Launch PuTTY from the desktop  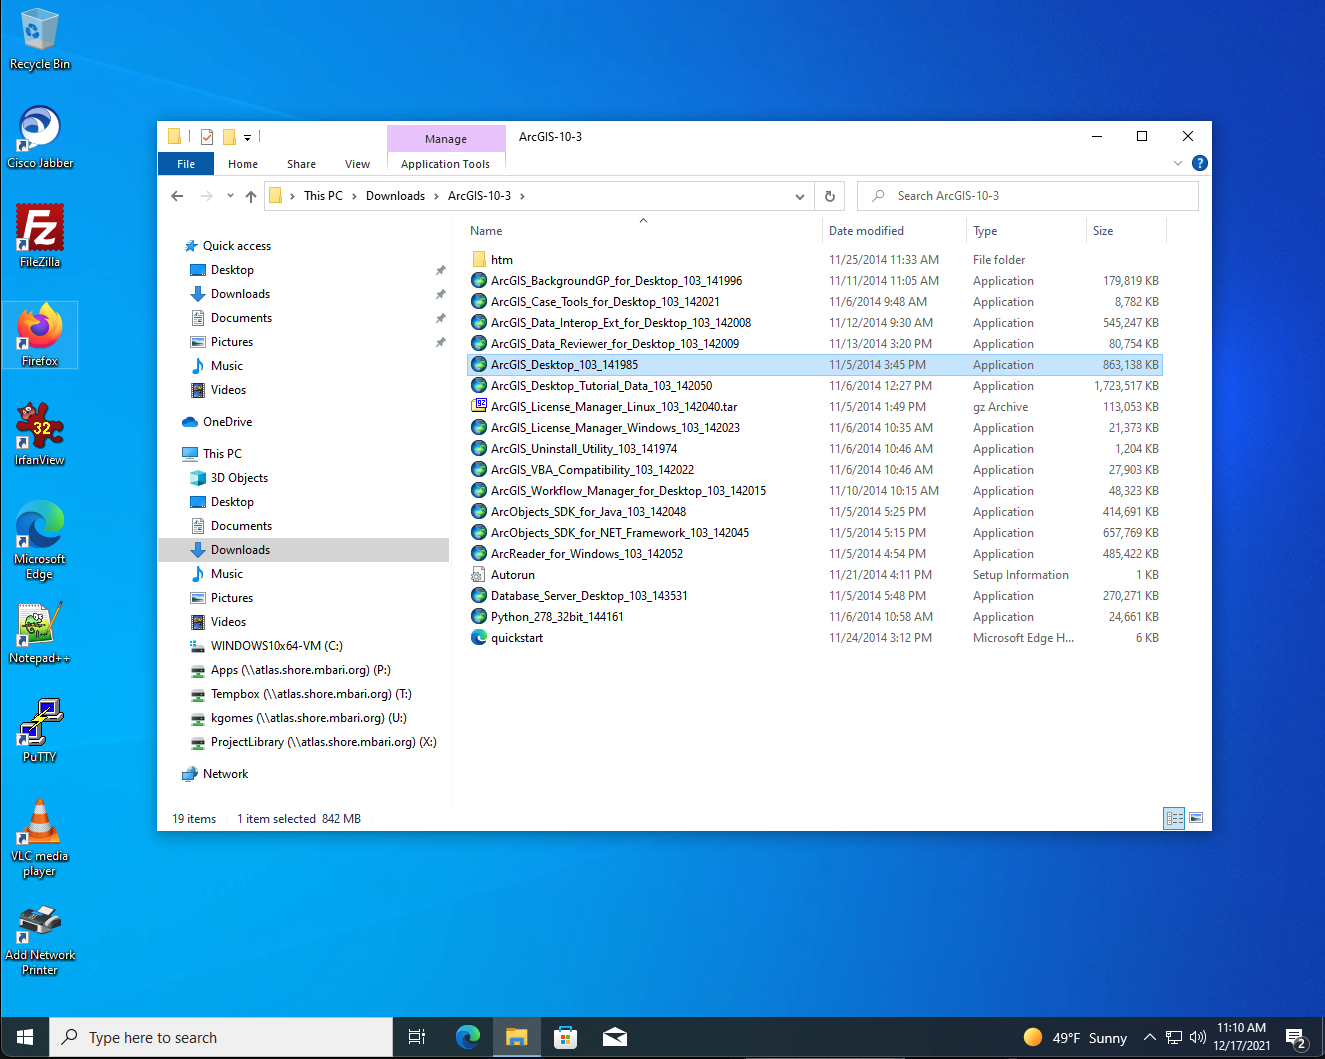click(40, 731)
